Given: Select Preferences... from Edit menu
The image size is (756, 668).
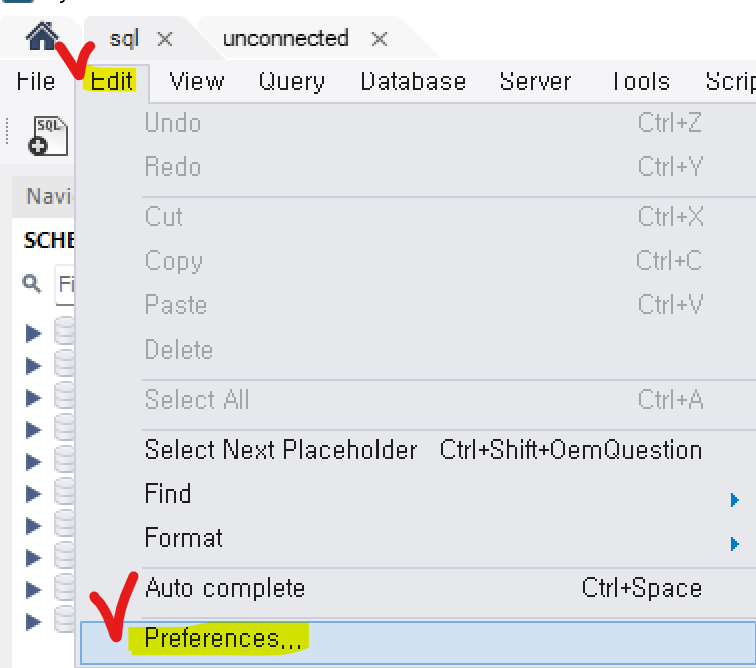Looking at the screenshot, I should [223, 638].
